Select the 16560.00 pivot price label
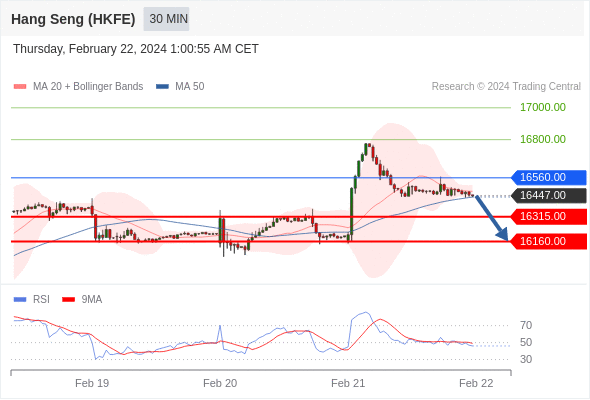This screenshot has height=400, width=590. coord(548,177)
